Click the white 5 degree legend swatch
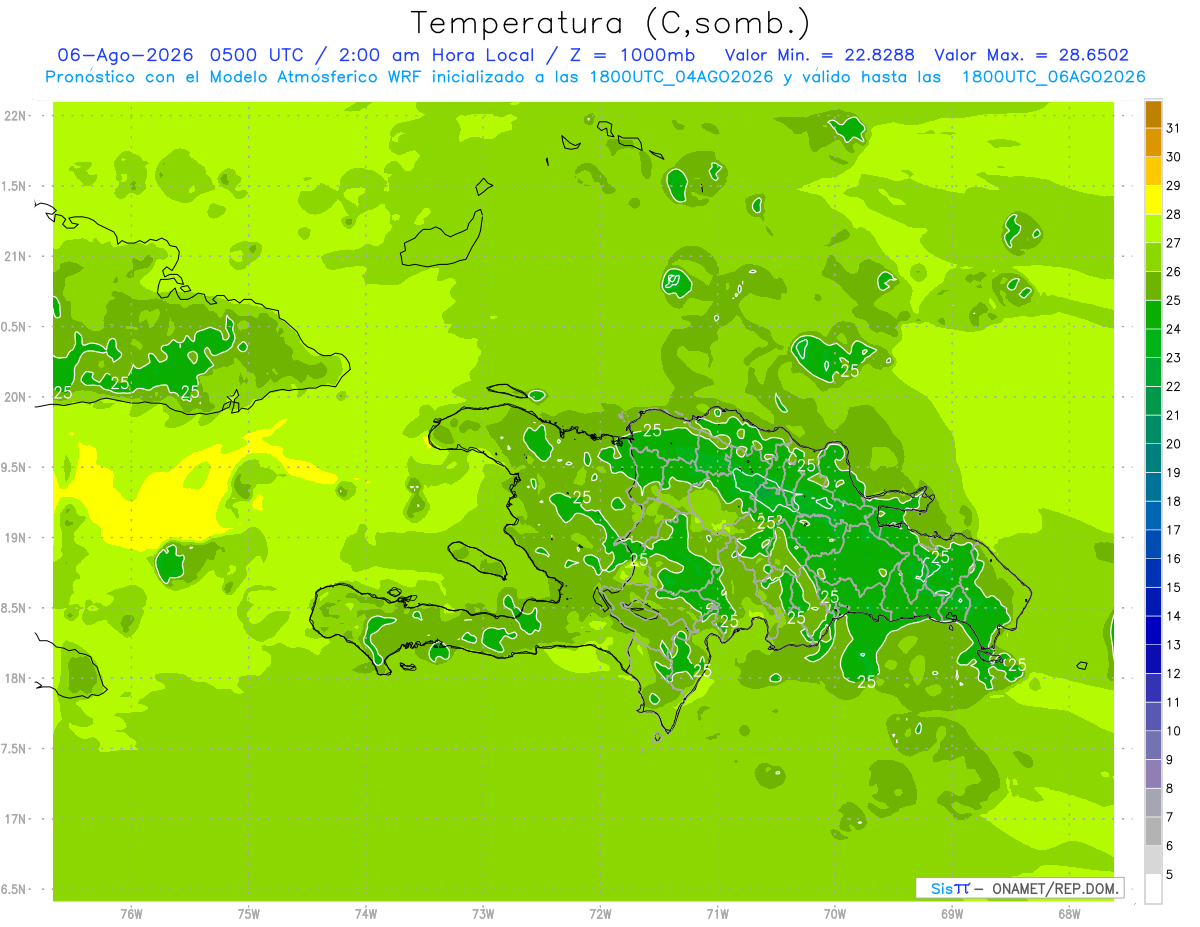The height and width of the screenshot is (927, 1200). (x=1153, y=889)
